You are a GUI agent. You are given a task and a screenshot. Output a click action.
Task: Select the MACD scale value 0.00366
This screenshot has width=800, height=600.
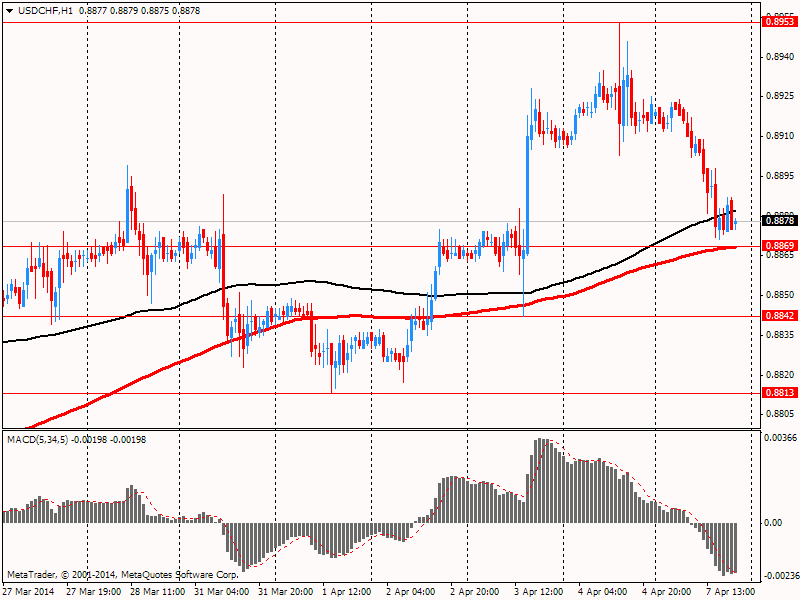point(781,438)
